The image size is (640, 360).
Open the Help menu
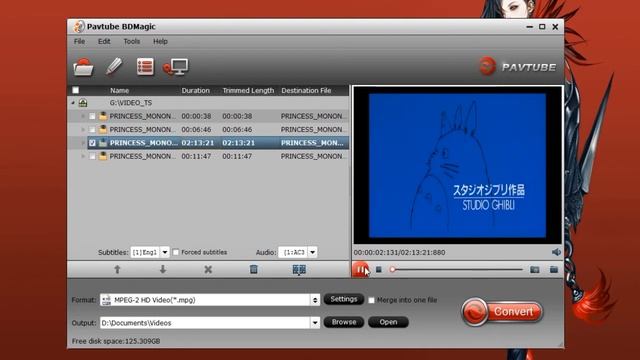point(160,41)
